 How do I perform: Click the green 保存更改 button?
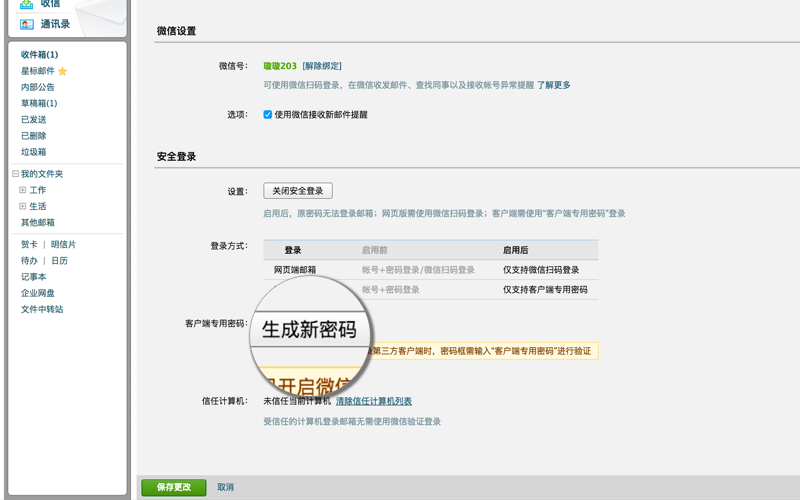(173, 487)
